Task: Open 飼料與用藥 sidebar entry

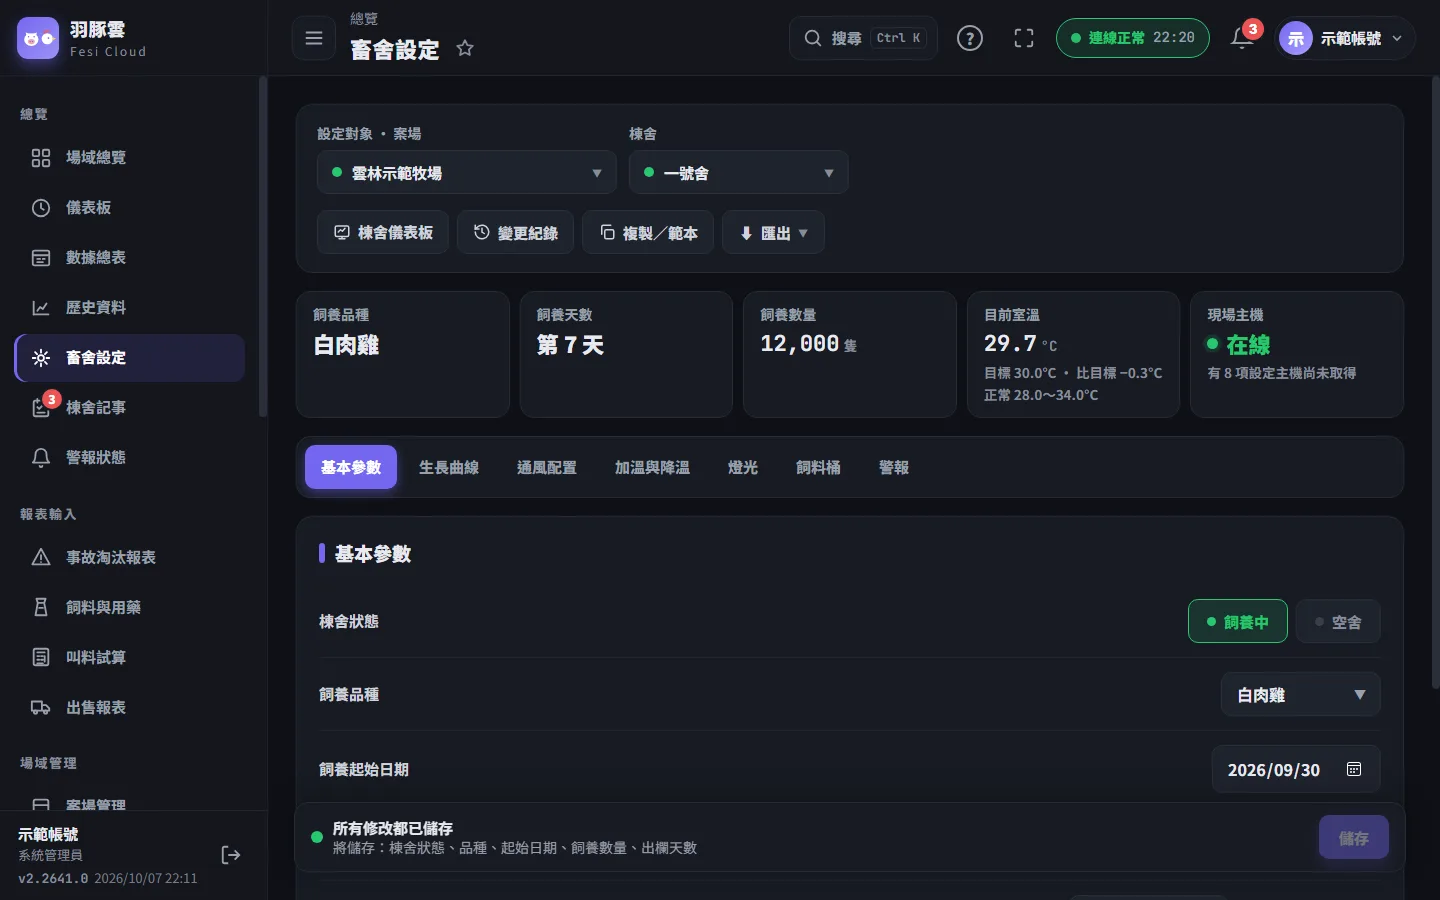Action: [x=130, y=608]
